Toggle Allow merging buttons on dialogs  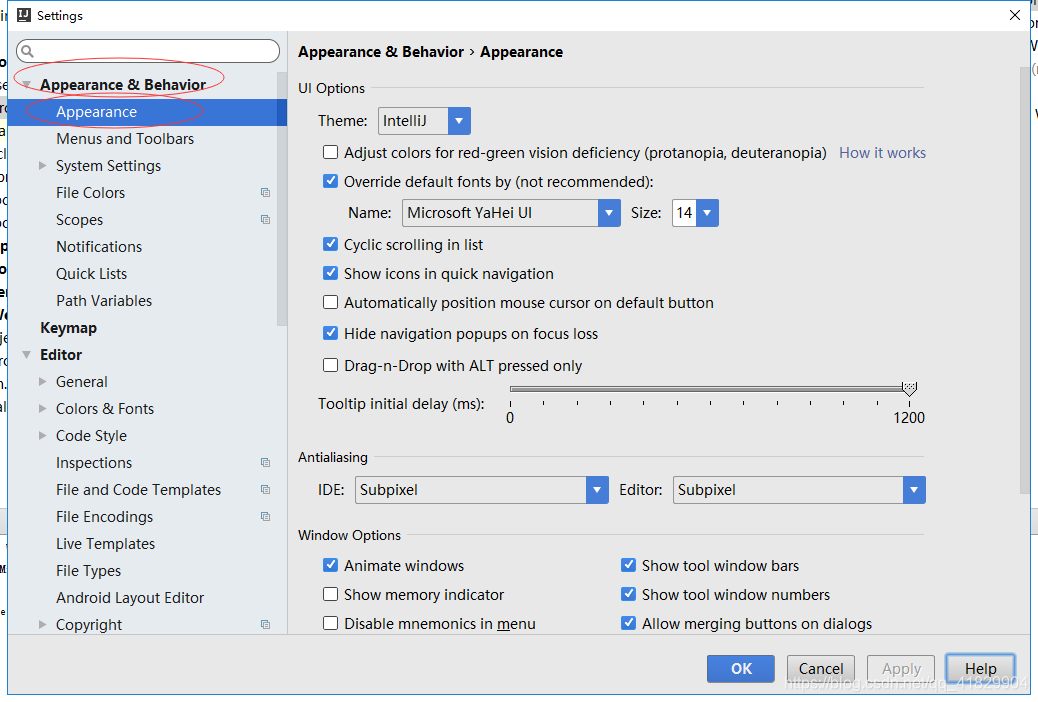click(x=628, y=623)
